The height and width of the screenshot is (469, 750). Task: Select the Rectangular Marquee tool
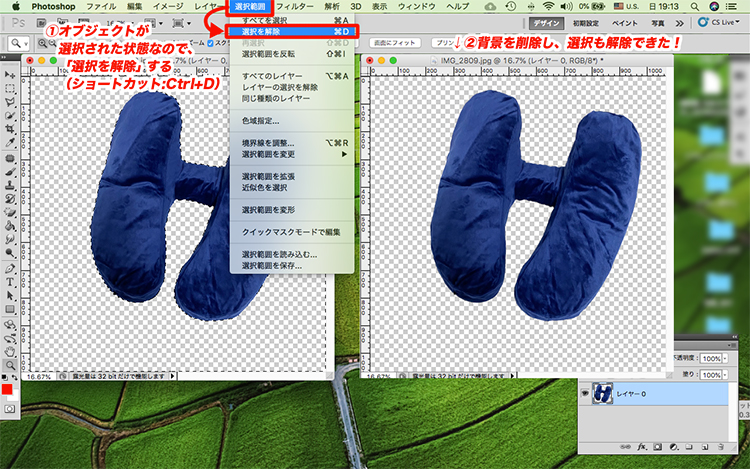pos(10,88)
